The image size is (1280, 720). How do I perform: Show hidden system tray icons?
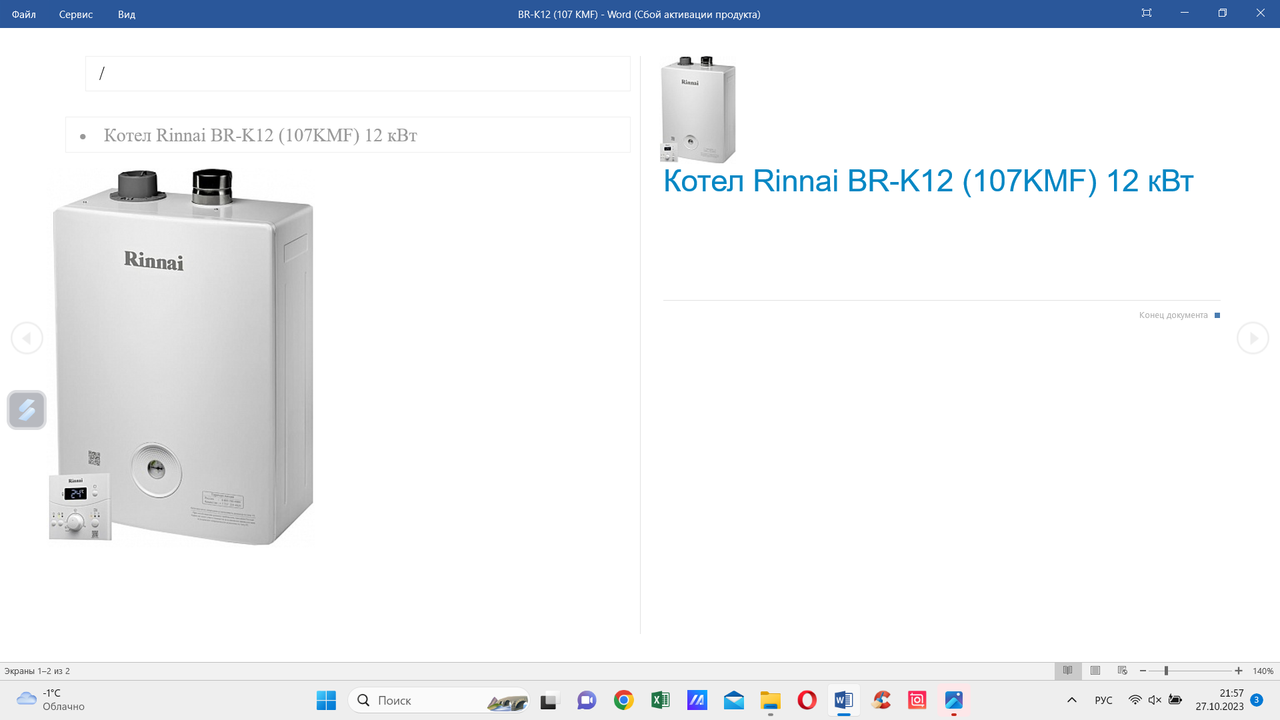pos(1072,700)
